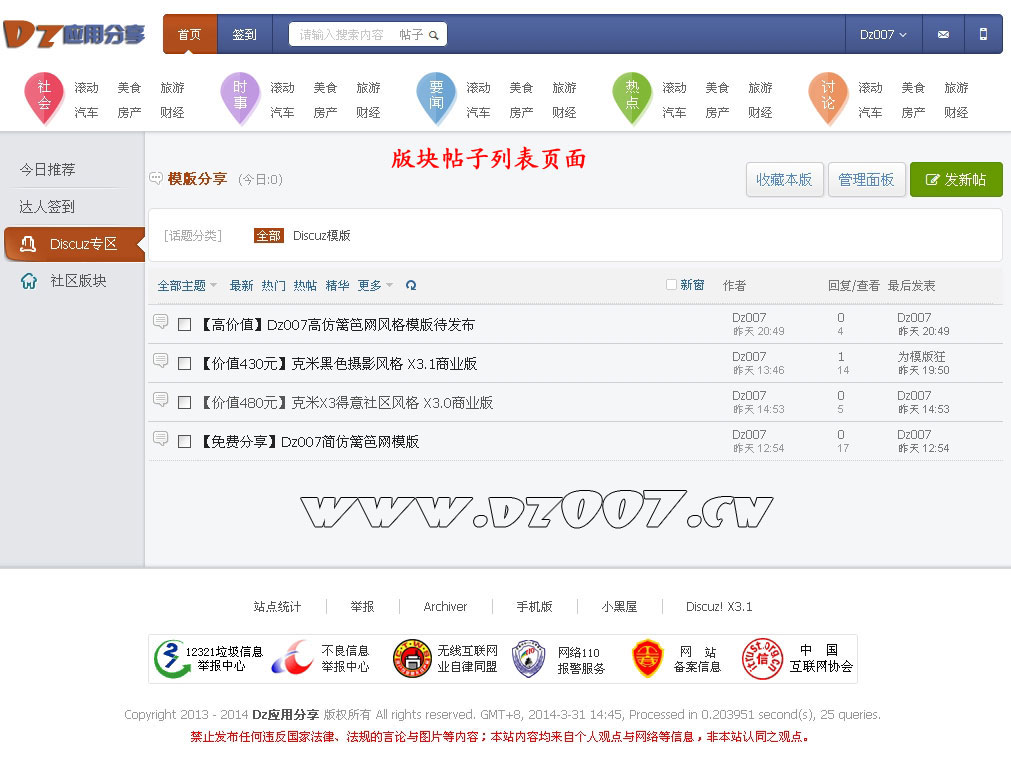Check the box for 克米黑色摄影风格 X3.1商业版

pyautogui.click(x=184, y=364)
